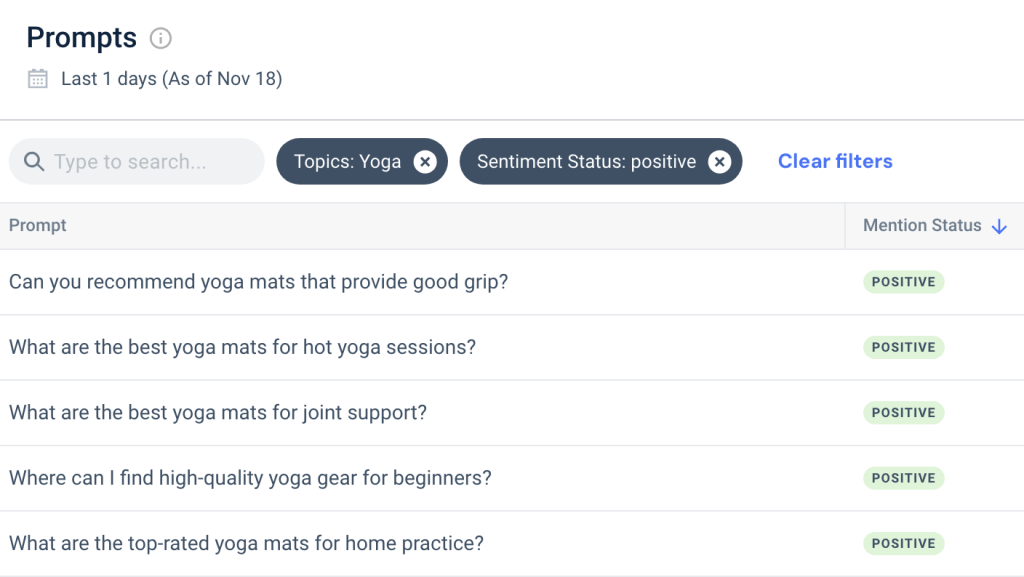Click the calendar icon near date range
This screenshot has width=1024, height=577.
click(x=38, y=78)
